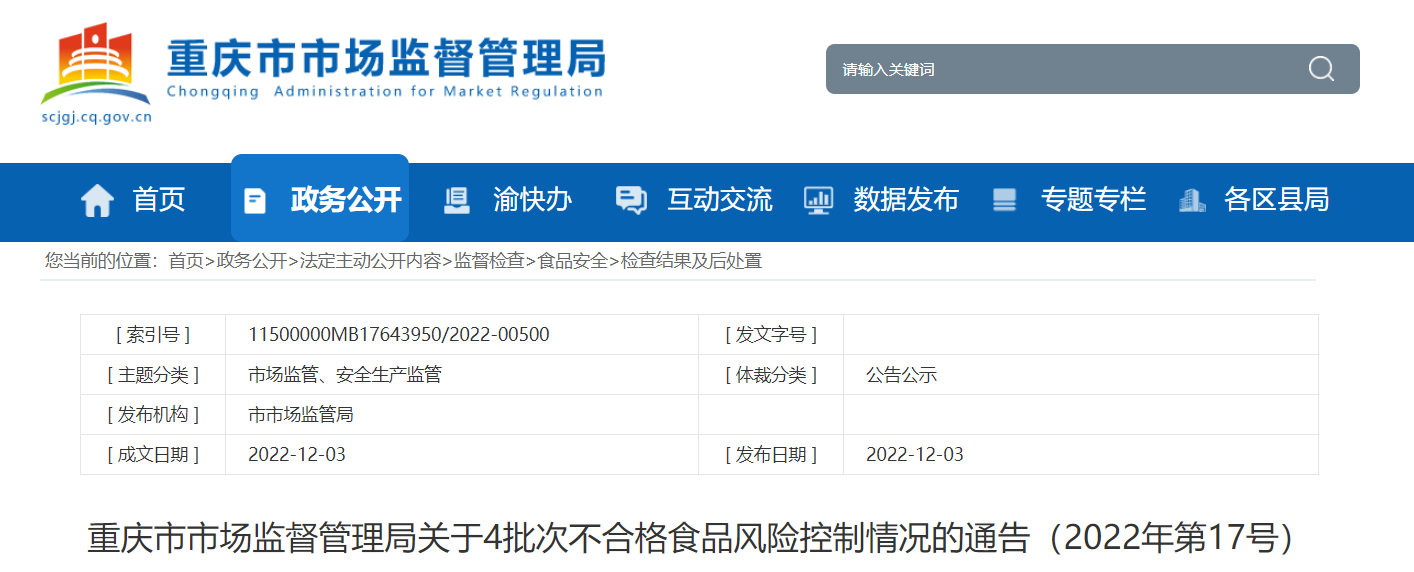Open 专题专栏 menu item
This screenshot has width=1414, height=572.
pyautogui.click(x=1093, y=200)
